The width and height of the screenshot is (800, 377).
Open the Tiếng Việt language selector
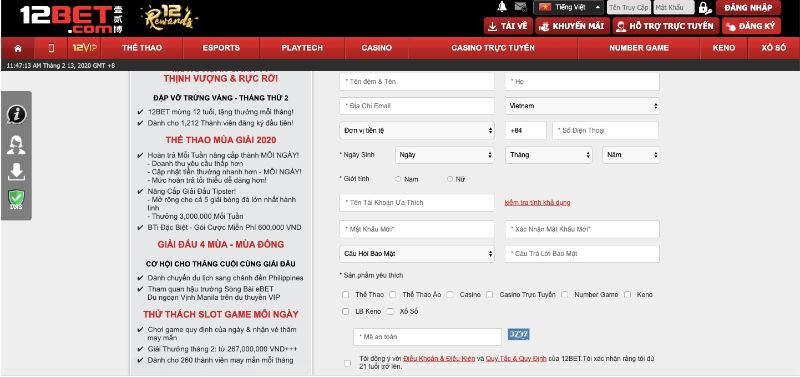coord(569,8)
